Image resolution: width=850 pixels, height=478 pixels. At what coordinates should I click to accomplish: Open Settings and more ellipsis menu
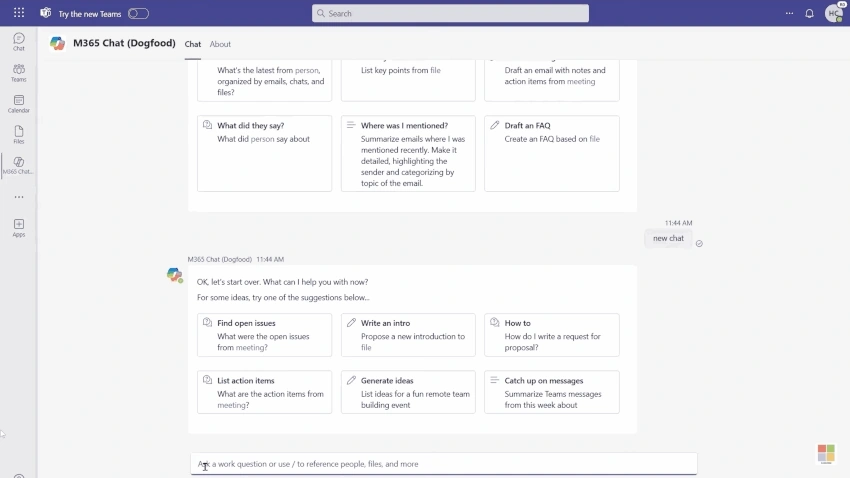tap(789, 14)
